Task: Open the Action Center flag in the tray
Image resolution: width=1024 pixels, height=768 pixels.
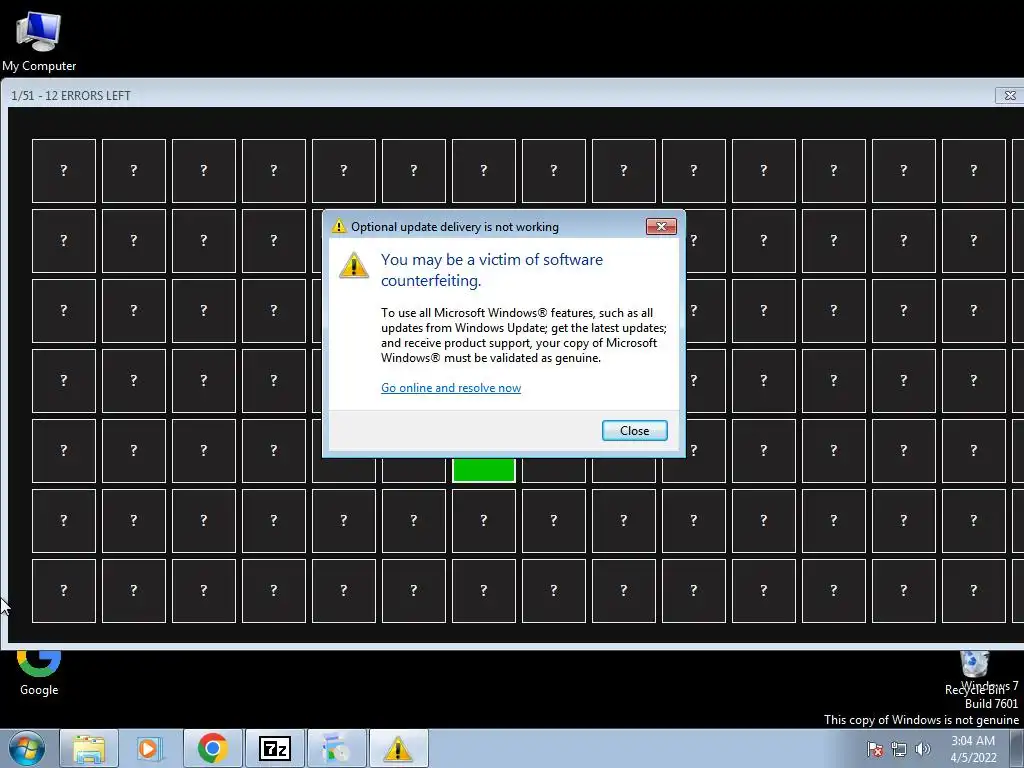Action: (875, 749)
